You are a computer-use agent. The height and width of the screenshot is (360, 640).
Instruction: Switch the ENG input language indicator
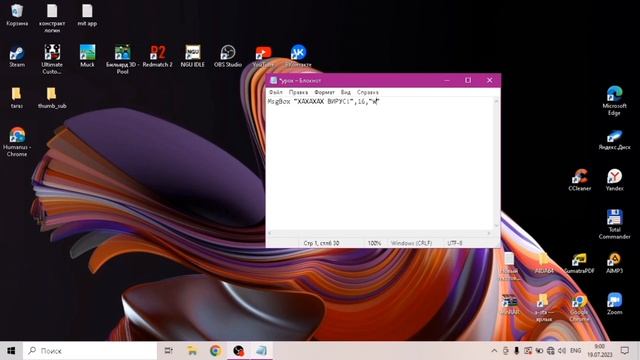(x=576, y=351)
